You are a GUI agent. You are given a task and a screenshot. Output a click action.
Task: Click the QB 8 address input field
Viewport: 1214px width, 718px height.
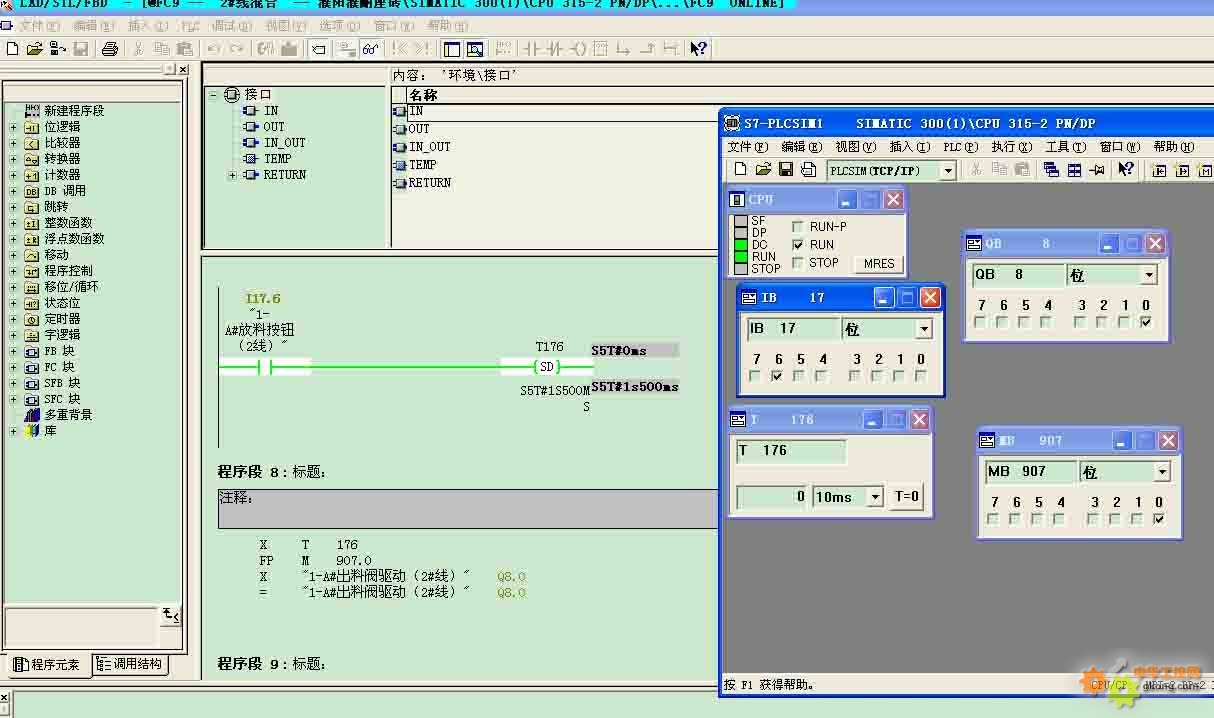pos(1018,275)
